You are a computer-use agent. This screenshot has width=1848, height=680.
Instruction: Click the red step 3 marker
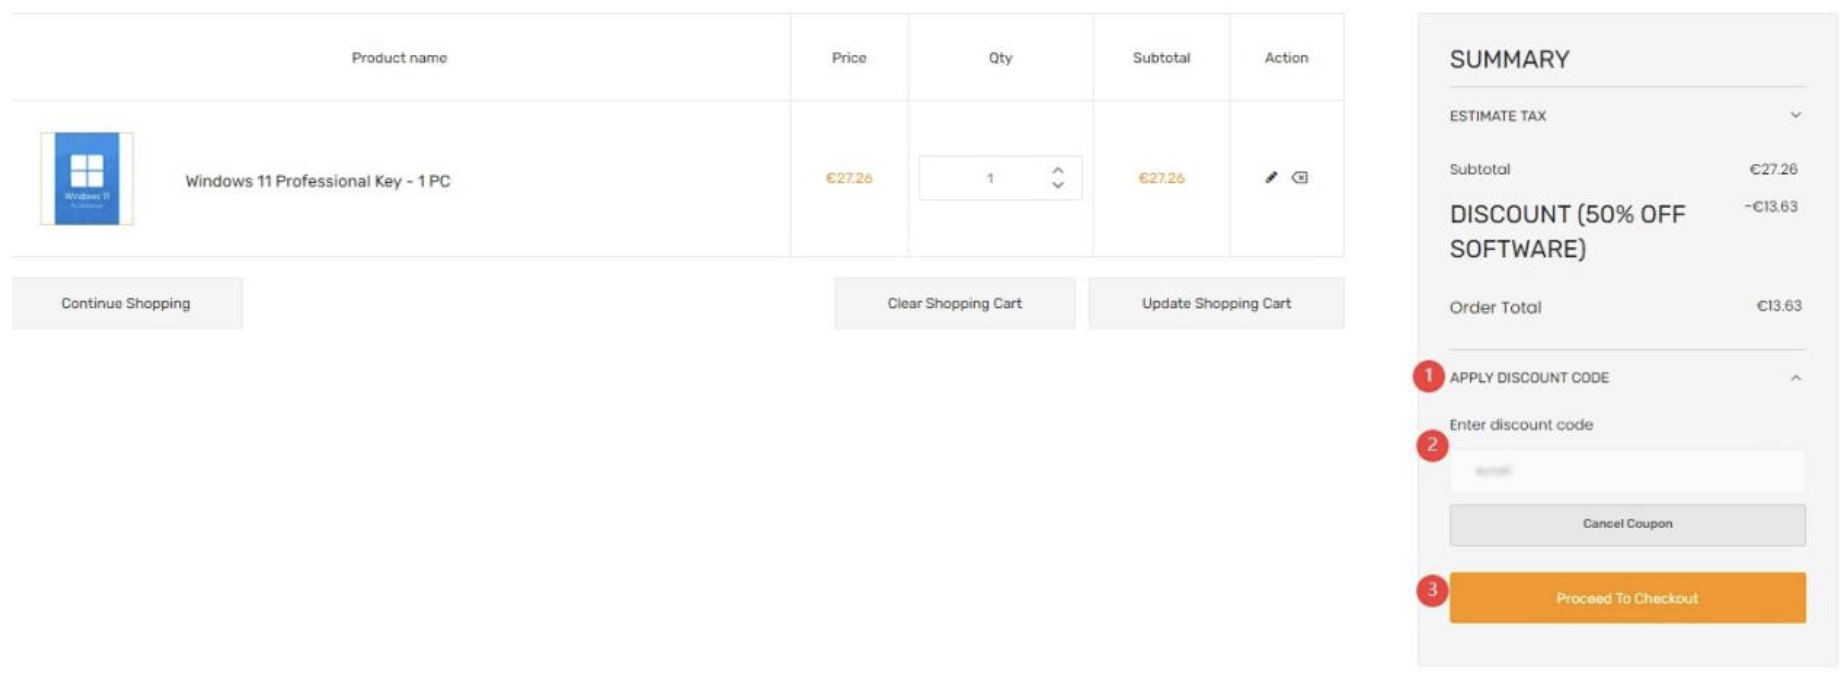[x=1432, y=590]
